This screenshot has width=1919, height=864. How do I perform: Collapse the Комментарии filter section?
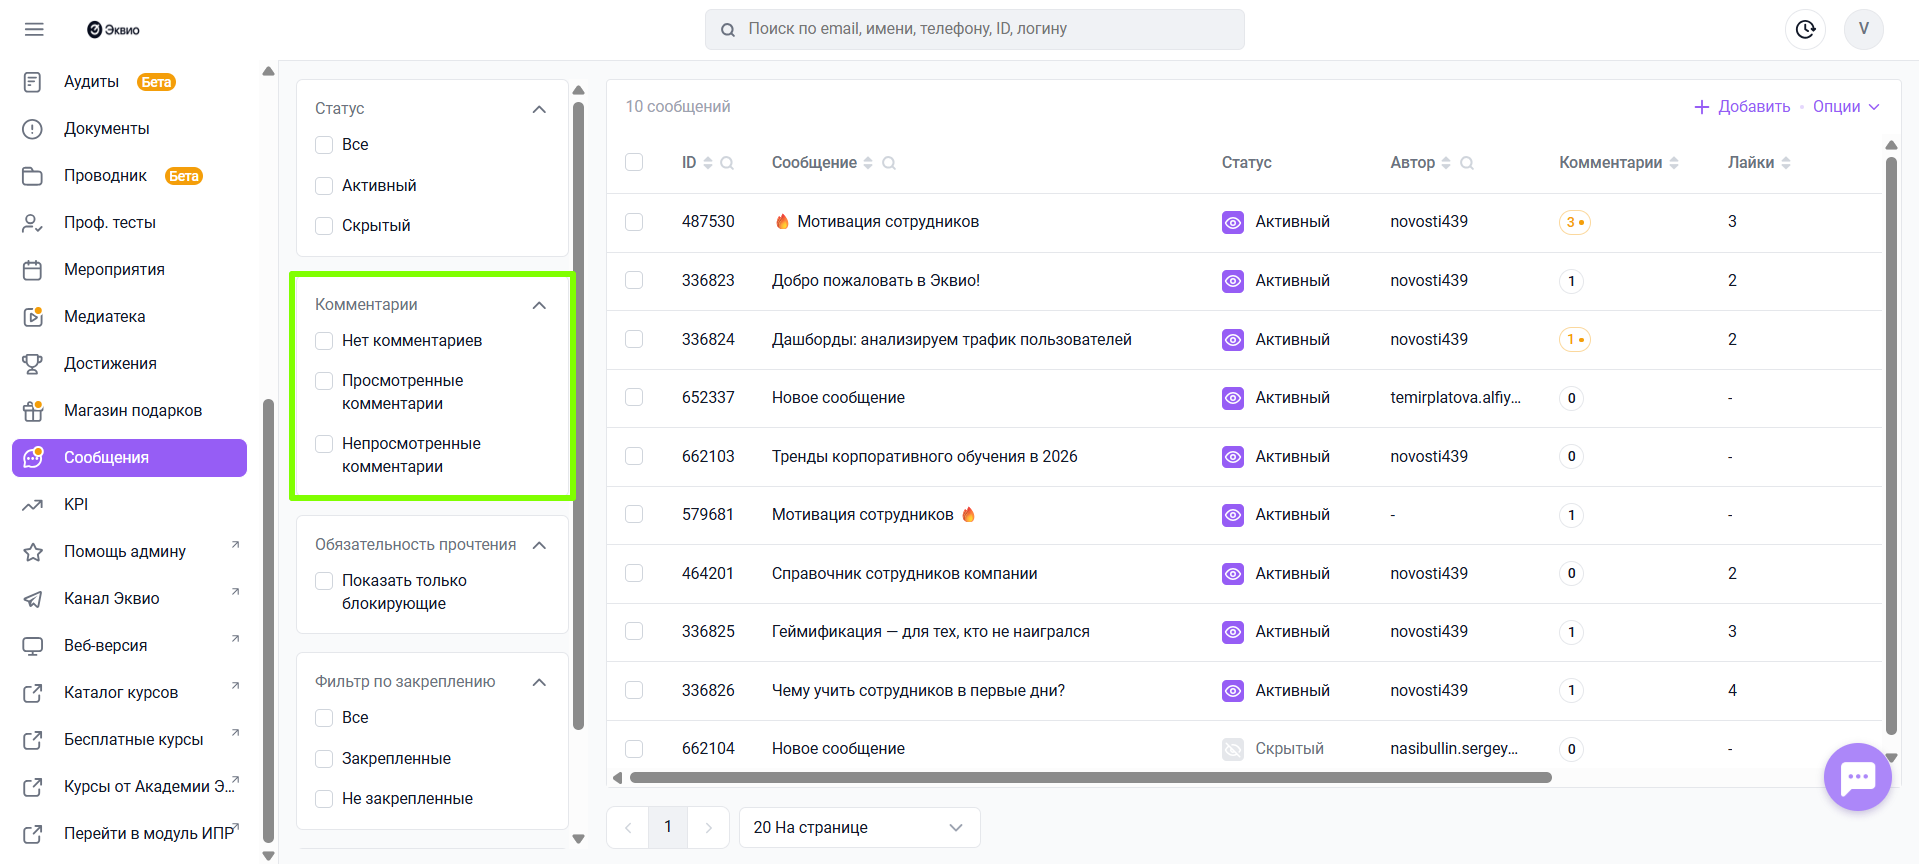coord(539,305)
